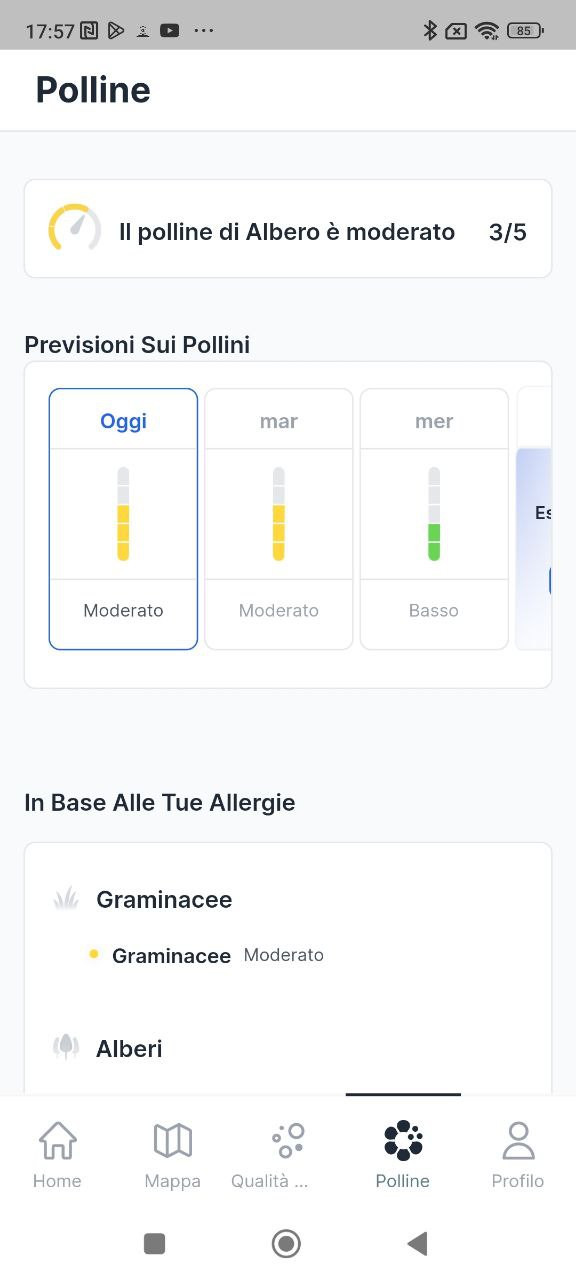The width and height of the screenshot is (576, 1280).
Task: Tap the Graminacee grass icon
Action: pyautogui.click(x=66, y=898)
